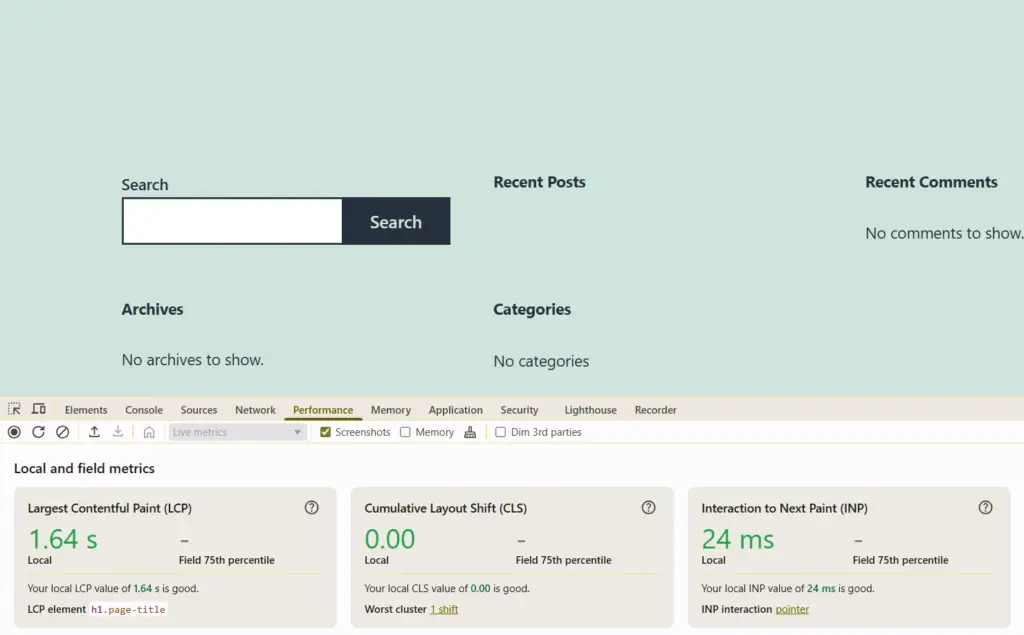Click the reload and record icon
1024x635 pixels.
[x=39, y=432]
